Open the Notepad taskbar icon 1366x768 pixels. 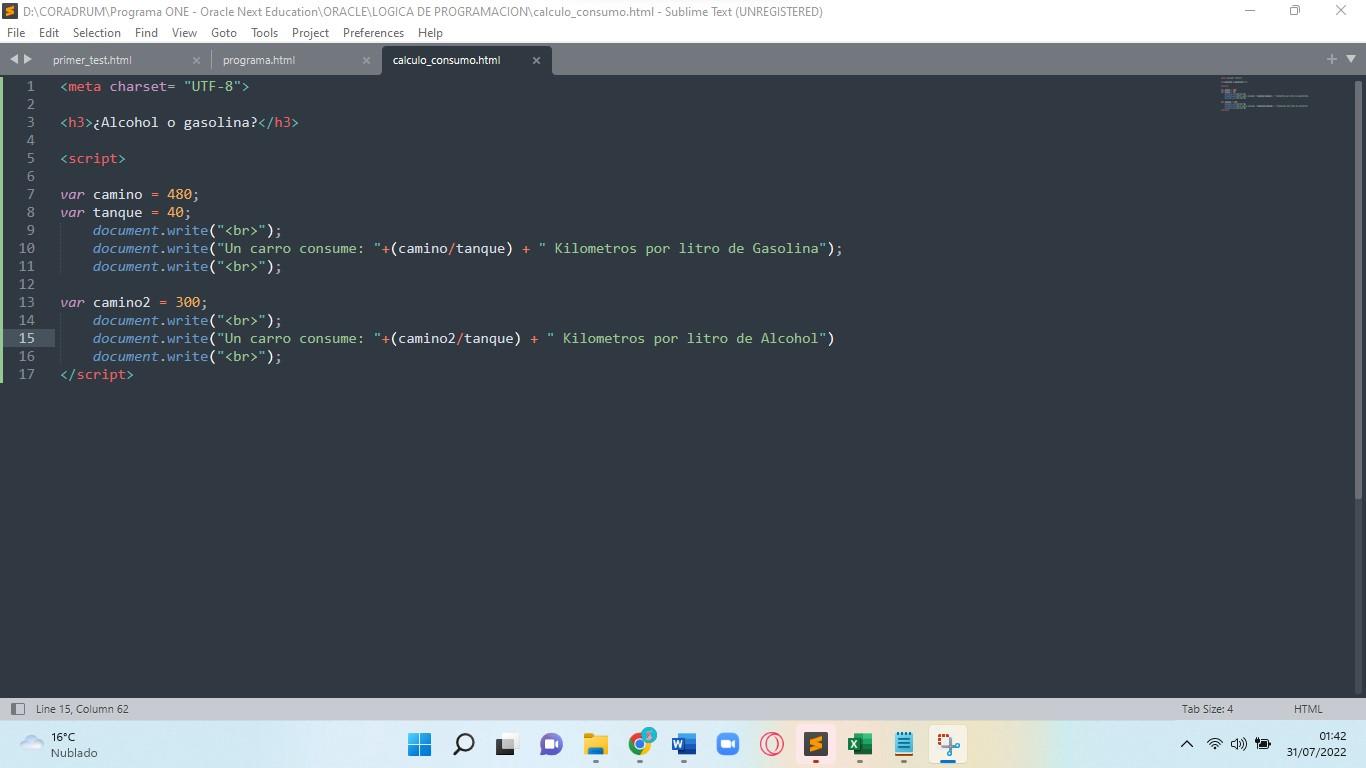(904, 744)
